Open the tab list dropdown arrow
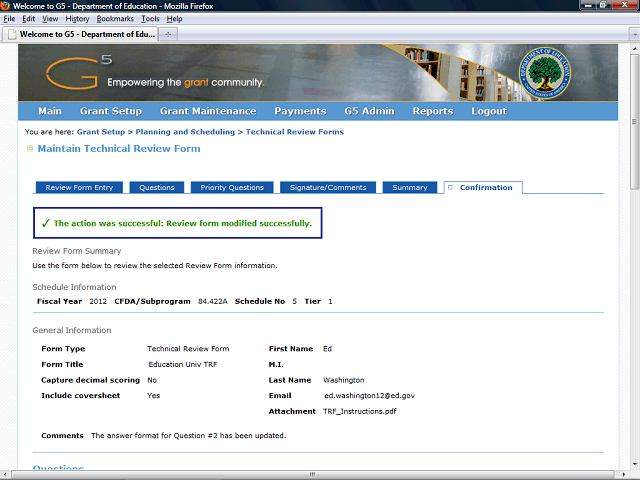 (x=634, y=35)
